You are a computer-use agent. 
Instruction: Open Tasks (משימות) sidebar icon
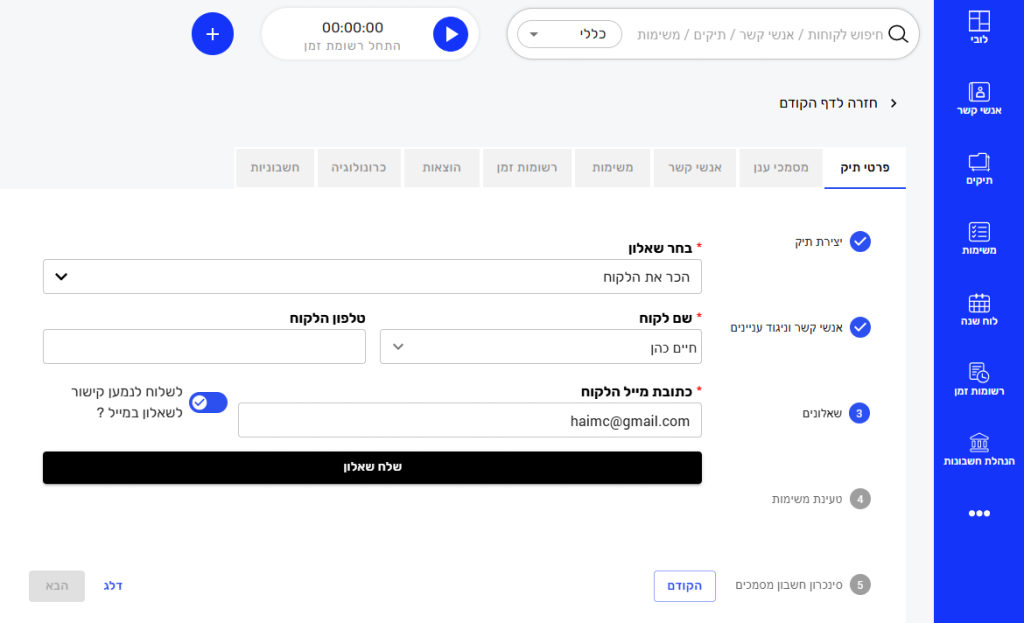(x=979, y=238)
